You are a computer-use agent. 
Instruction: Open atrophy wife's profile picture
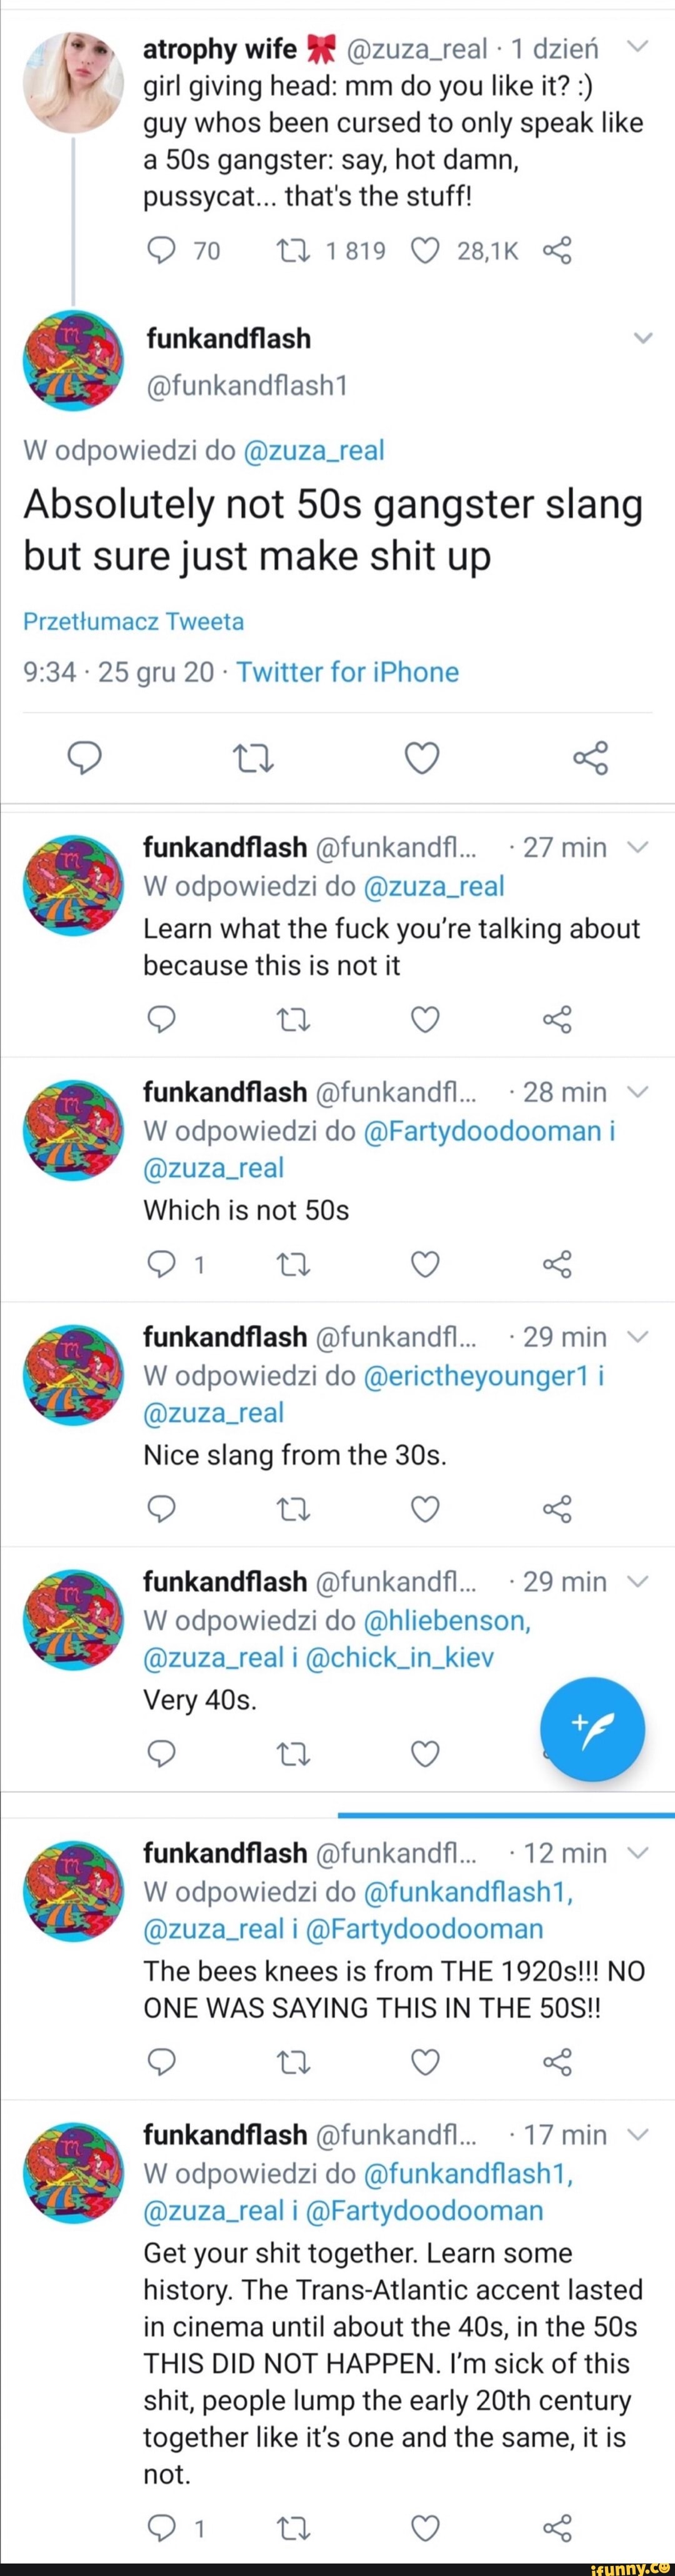click(74, 82)
